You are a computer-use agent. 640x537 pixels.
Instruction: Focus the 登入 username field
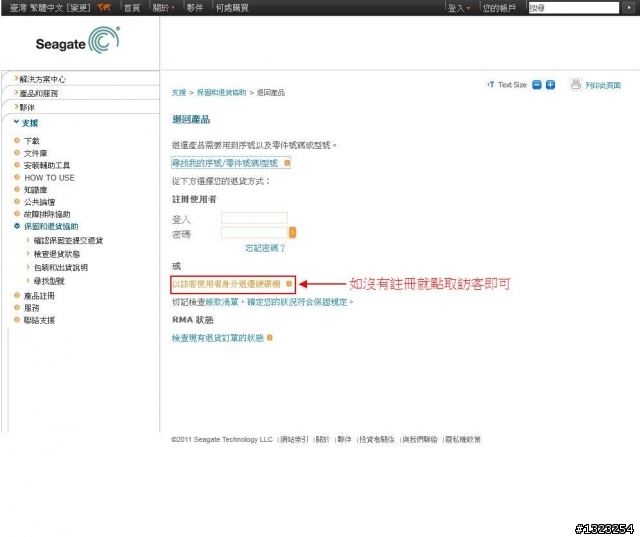[x=254, y=218]
